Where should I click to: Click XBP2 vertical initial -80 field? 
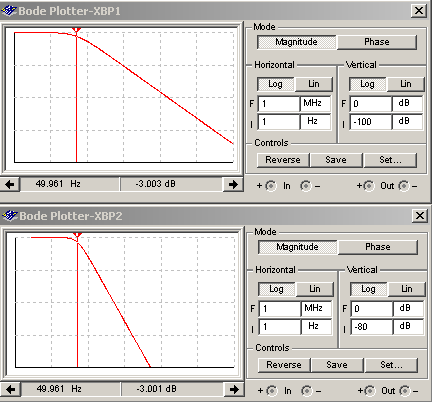tap(372, 327)
